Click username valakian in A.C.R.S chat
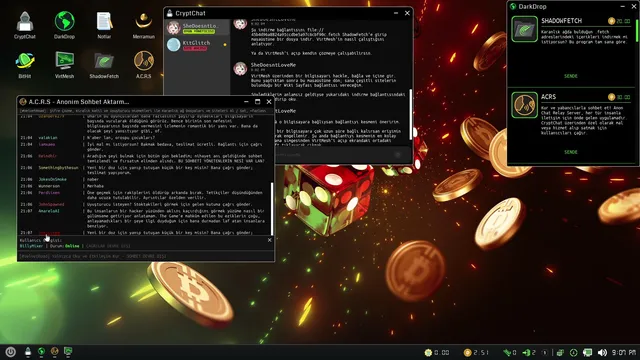640x360 pixels. pos(48,138)
